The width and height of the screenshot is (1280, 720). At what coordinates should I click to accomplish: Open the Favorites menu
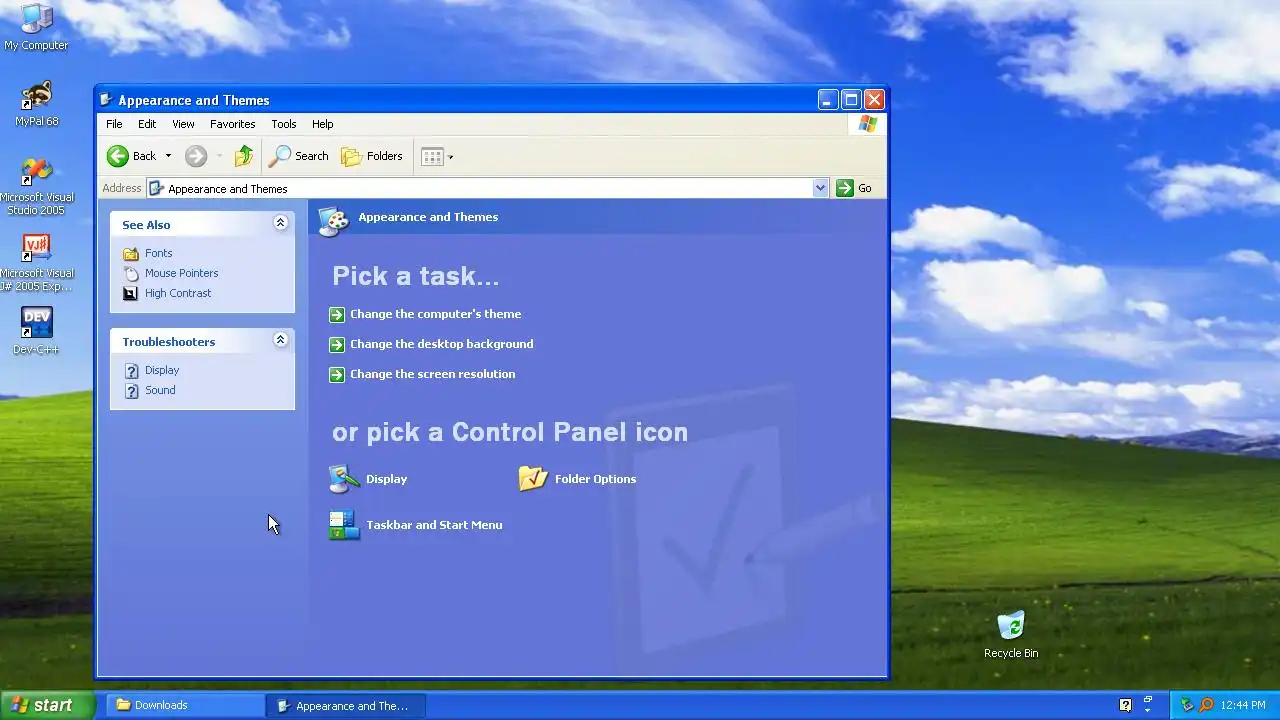pyautogui.click(x=232, y=124)
